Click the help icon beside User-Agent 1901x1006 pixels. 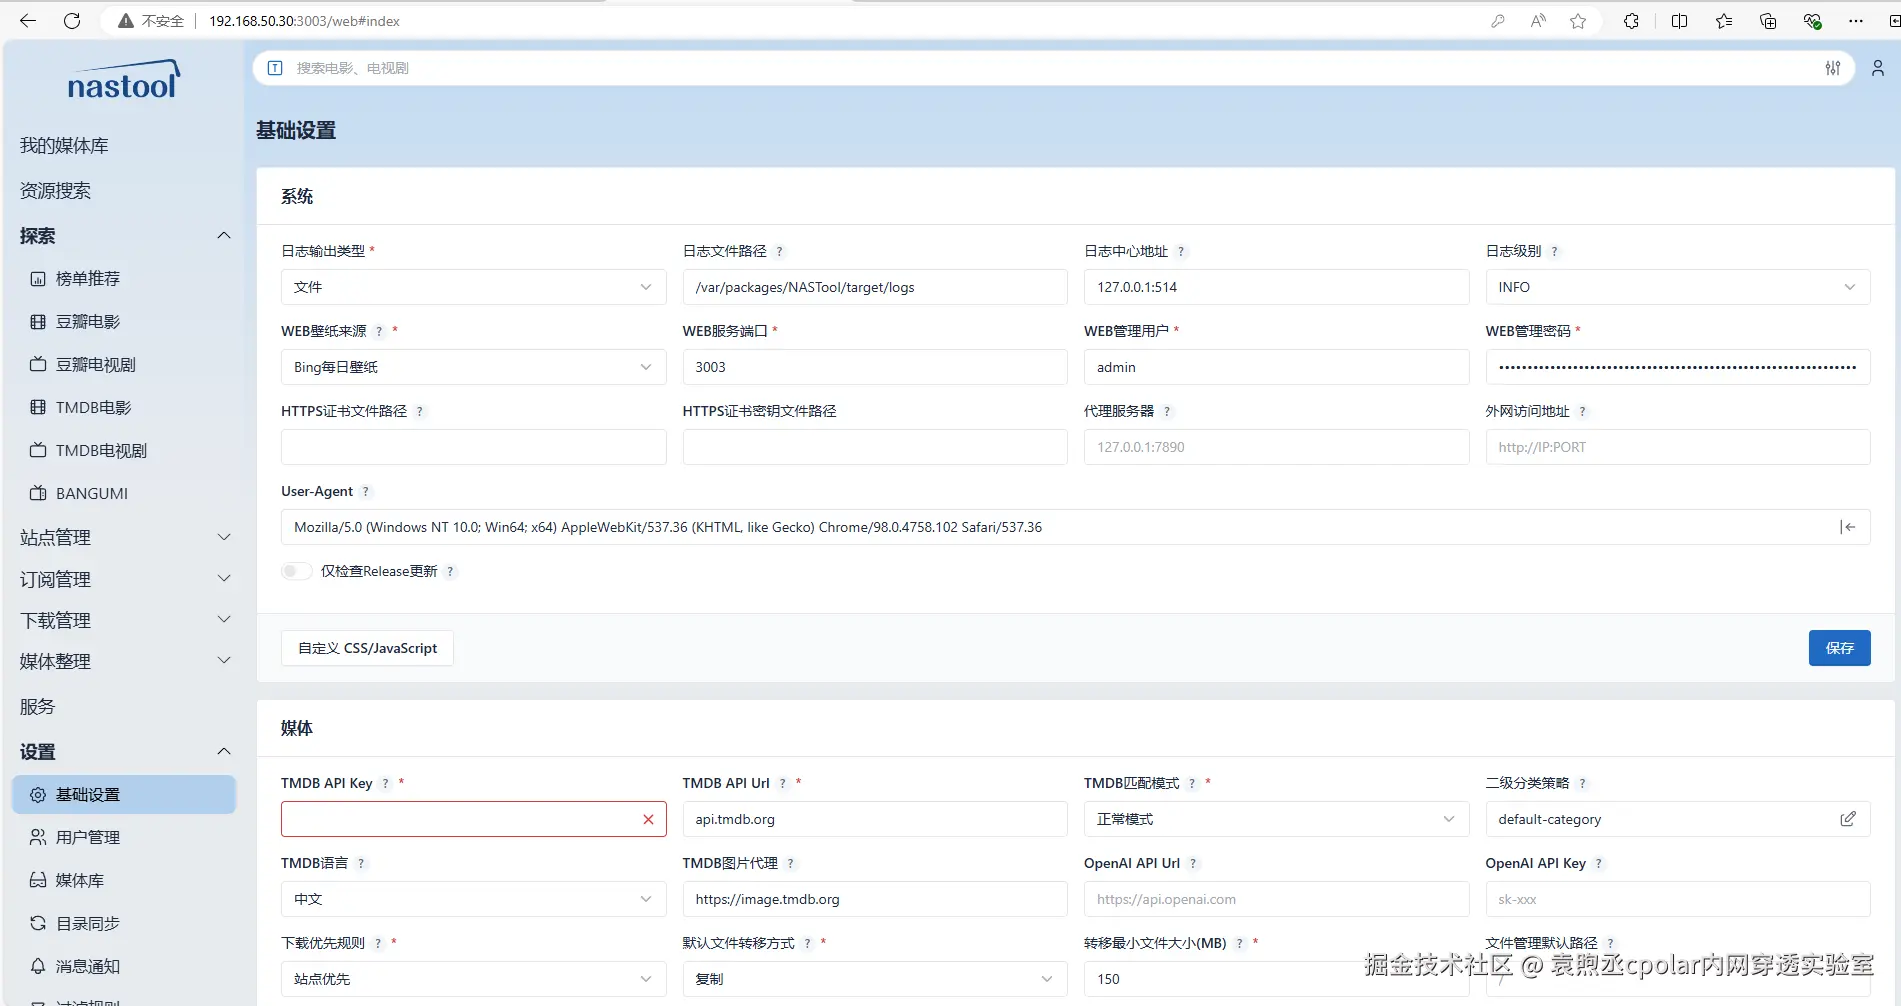tap(366, 492)
